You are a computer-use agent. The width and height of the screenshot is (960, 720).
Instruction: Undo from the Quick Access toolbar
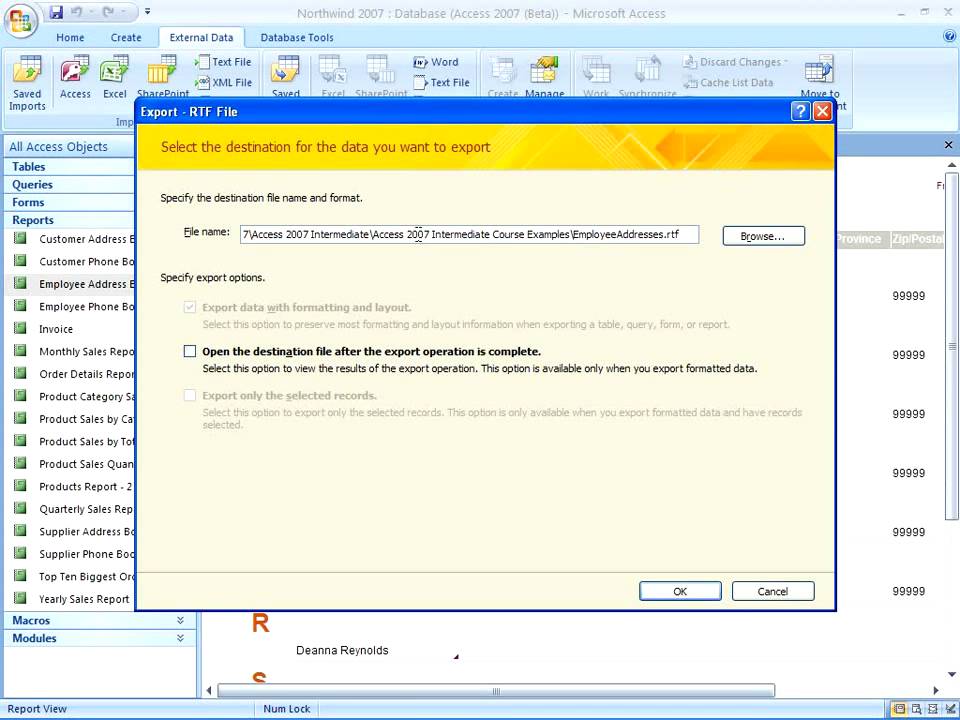[x=77, y=12]
